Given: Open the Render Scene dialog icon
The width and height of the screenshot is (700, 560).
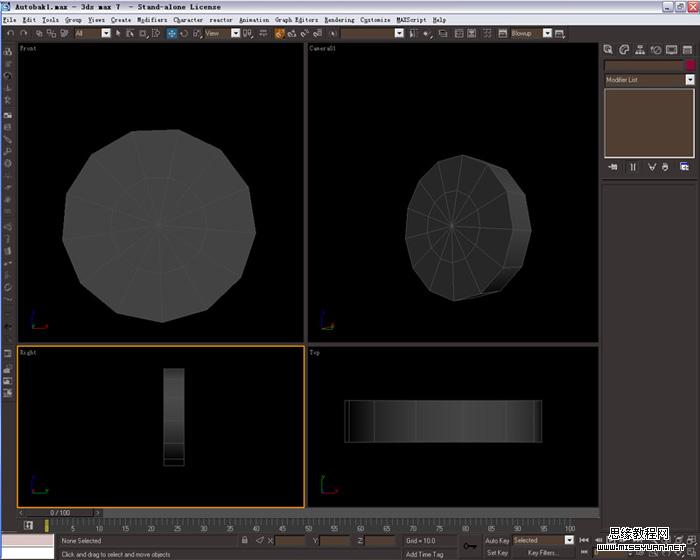Looking at the screenshot, I should (502, 33).
